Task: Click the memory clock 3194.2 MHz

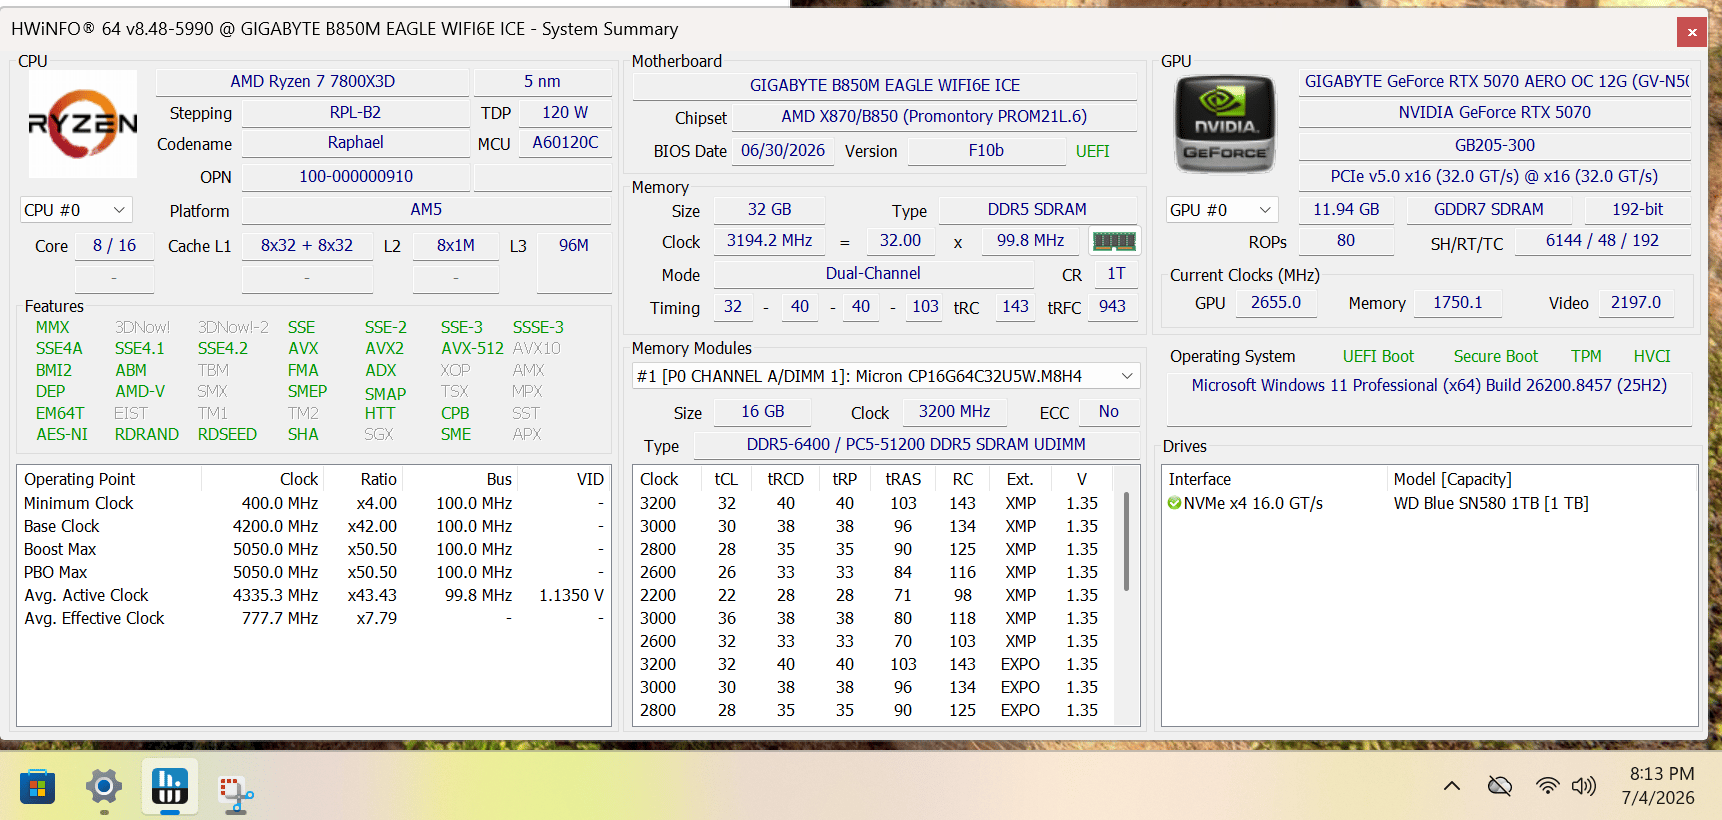Action: point(769,241)
